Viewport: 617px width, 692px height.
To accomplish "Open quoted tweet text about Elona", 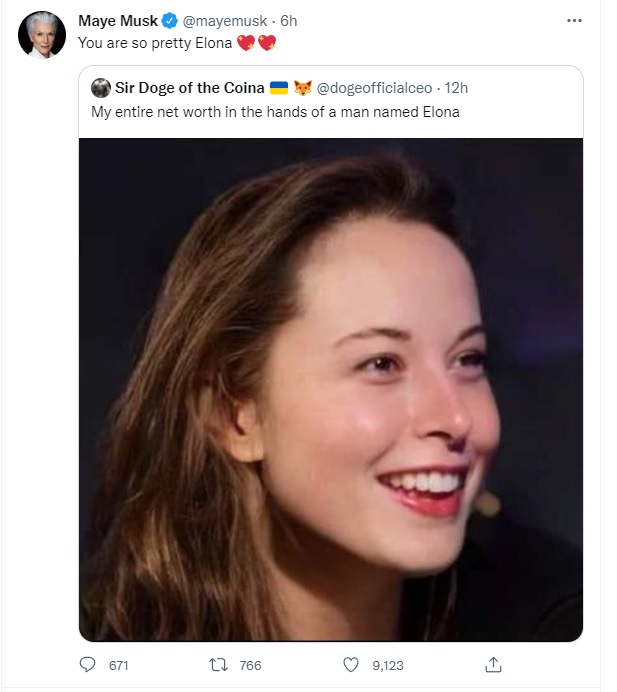I will pos(275,112).
